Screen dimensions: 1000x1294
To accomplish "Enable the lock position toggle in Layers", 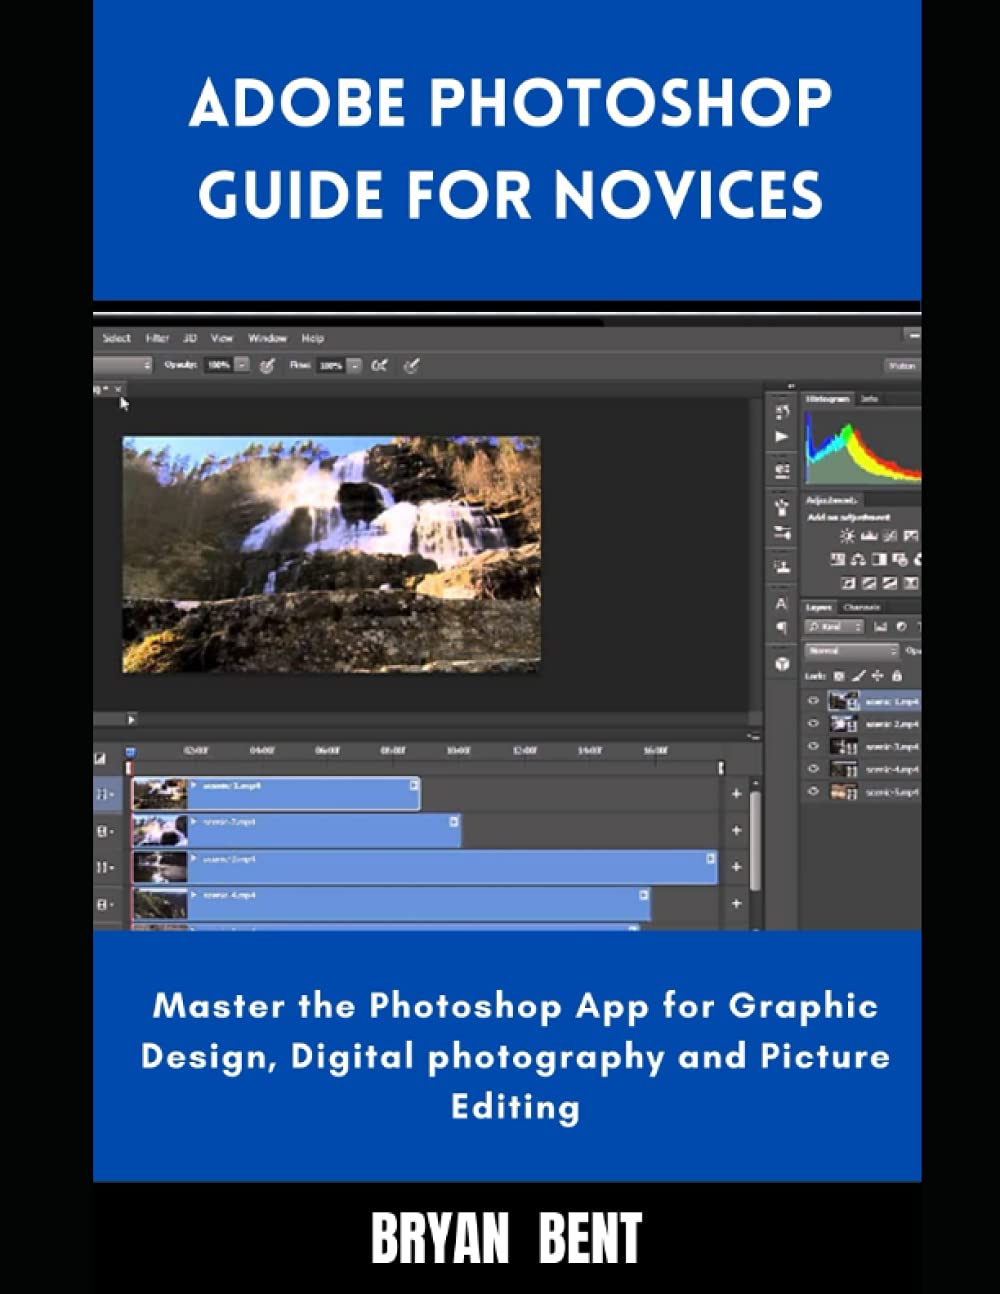I will click(x=878, y=675).
